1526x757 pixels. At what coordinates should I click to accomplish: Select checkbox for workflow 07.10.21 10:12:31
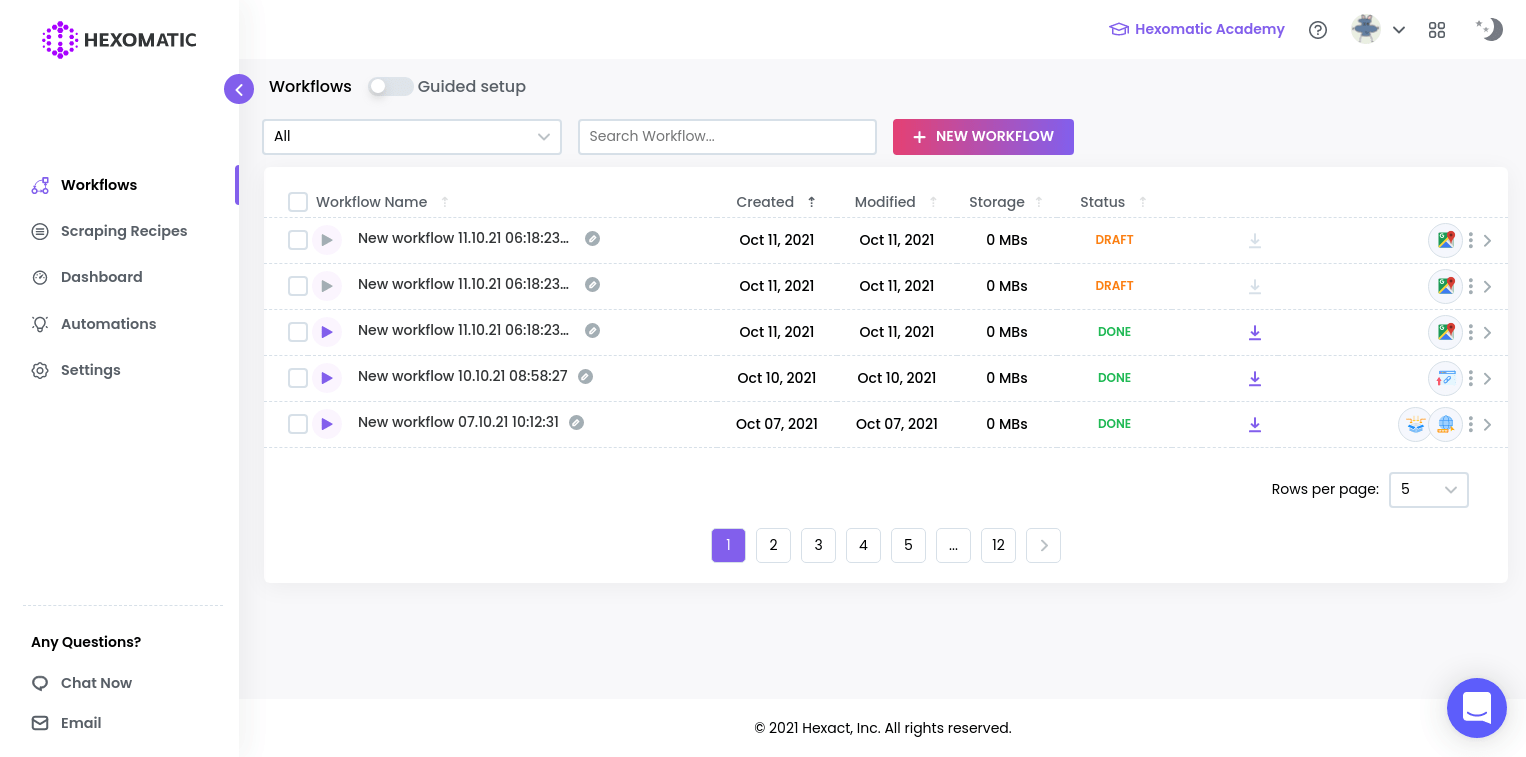pyautogui.click(x=298, y=424)
